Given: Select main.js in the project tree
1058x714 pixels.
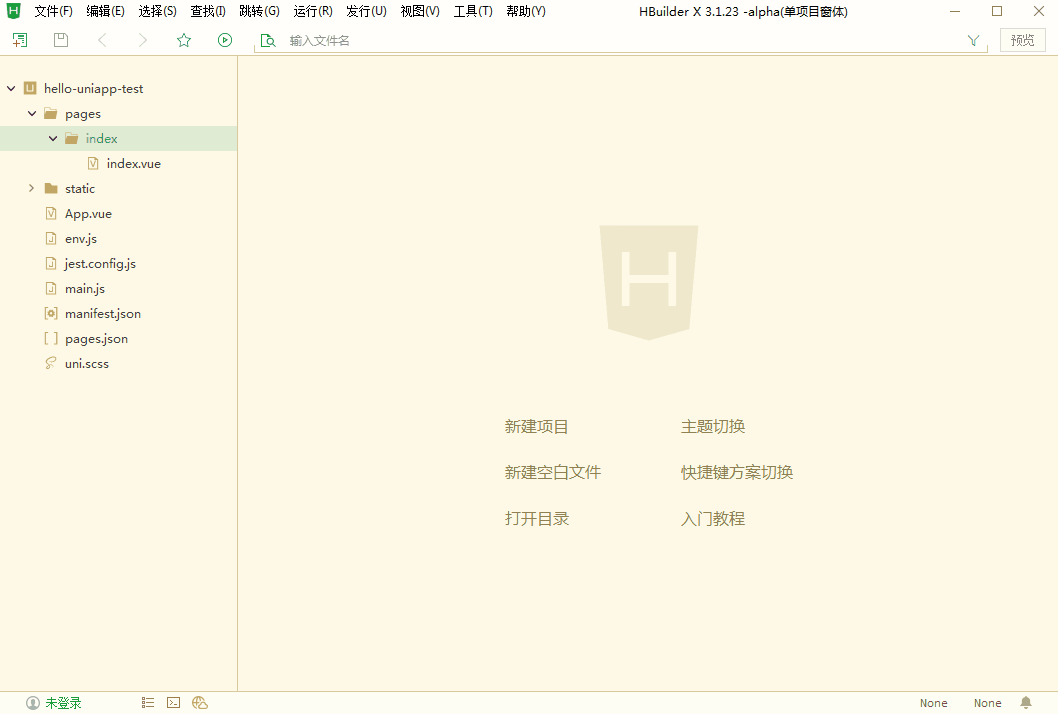Looking at the screenshot, I should point(119,288).
